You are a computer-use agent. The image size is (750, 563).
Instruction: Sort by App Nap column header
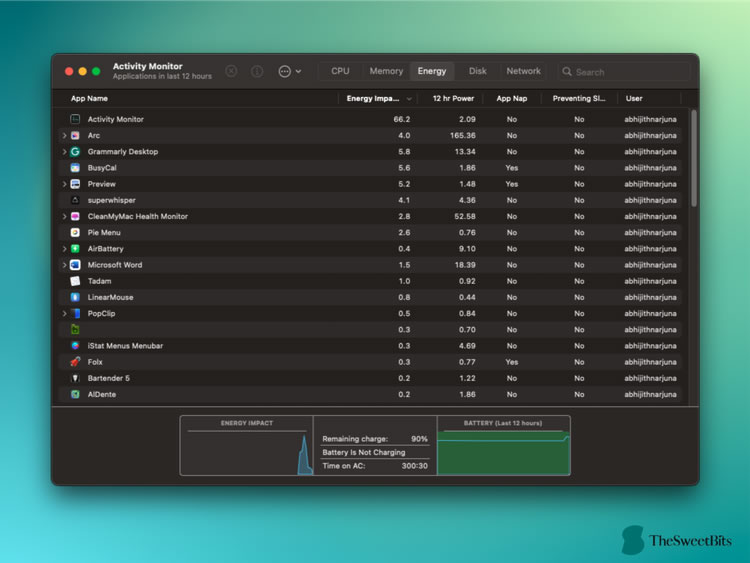pyautogui.click(x=511, y=99)
